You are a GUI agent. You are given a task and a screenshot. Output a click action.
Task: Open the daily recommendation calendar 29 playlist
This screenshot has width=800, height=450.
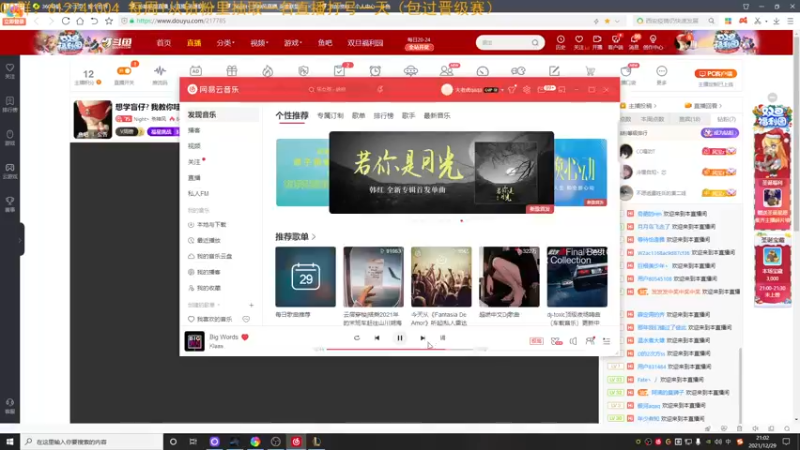(x=306, y=277)
